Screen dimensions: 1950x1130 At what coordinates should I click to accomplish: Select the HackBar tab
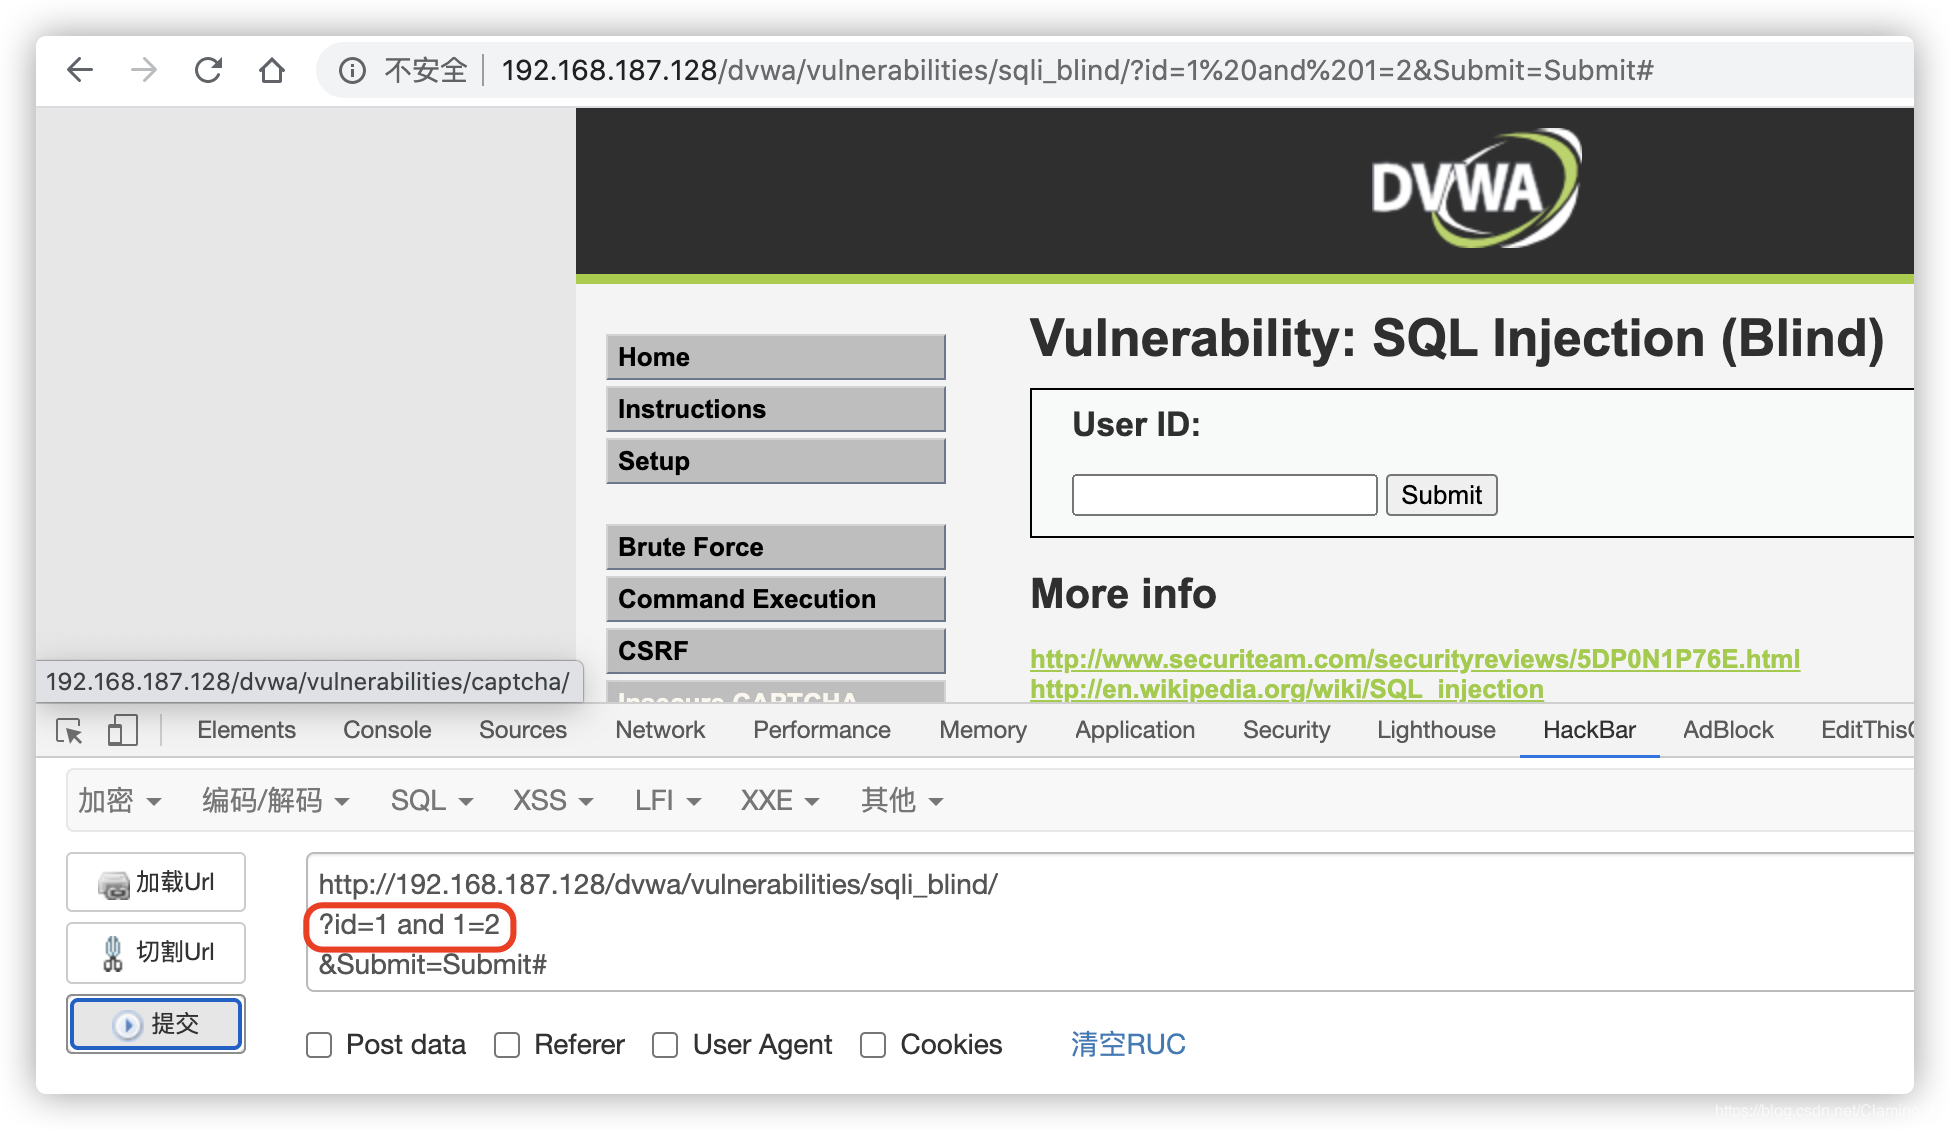coord(1589,730)
